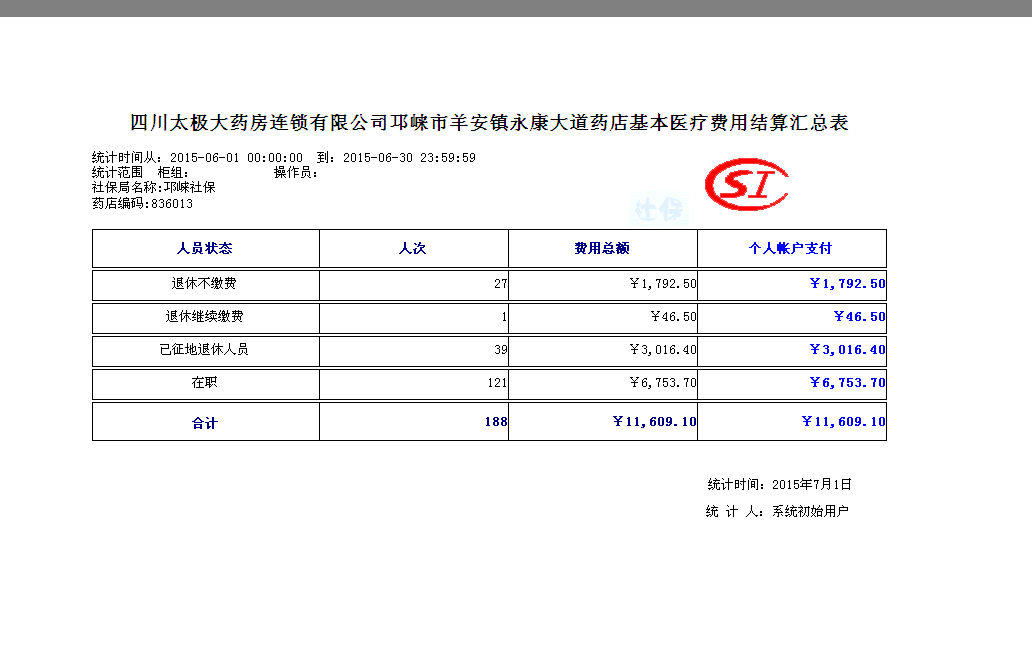
Task: Select ¥46.50 in the 费用总额 column
Action: coord(673,317)
